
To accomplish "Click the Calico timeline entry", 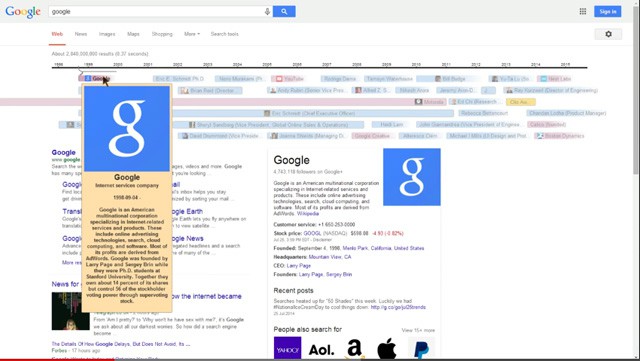I will coord(547,125).
